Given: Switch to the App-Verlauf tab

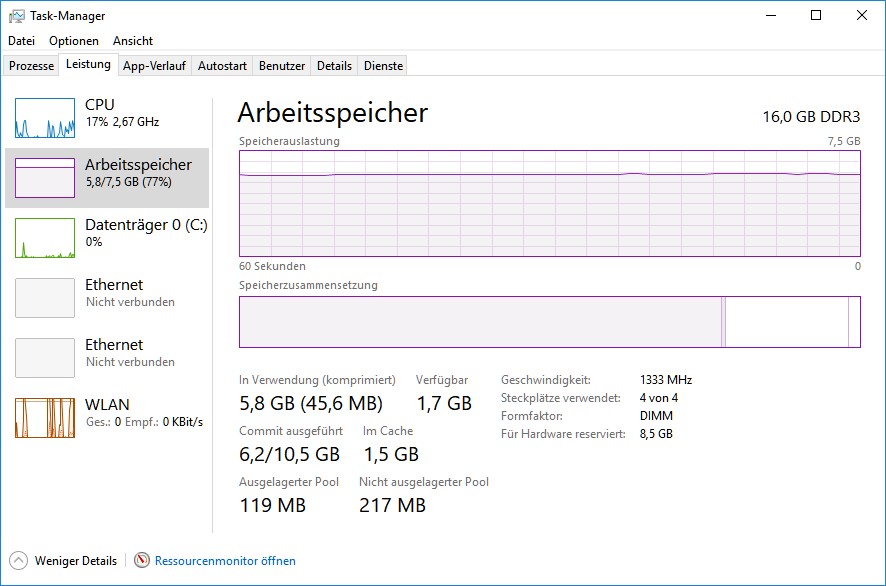Looking at the screenshot, I should pyautogui.click(x=154, y=66).
